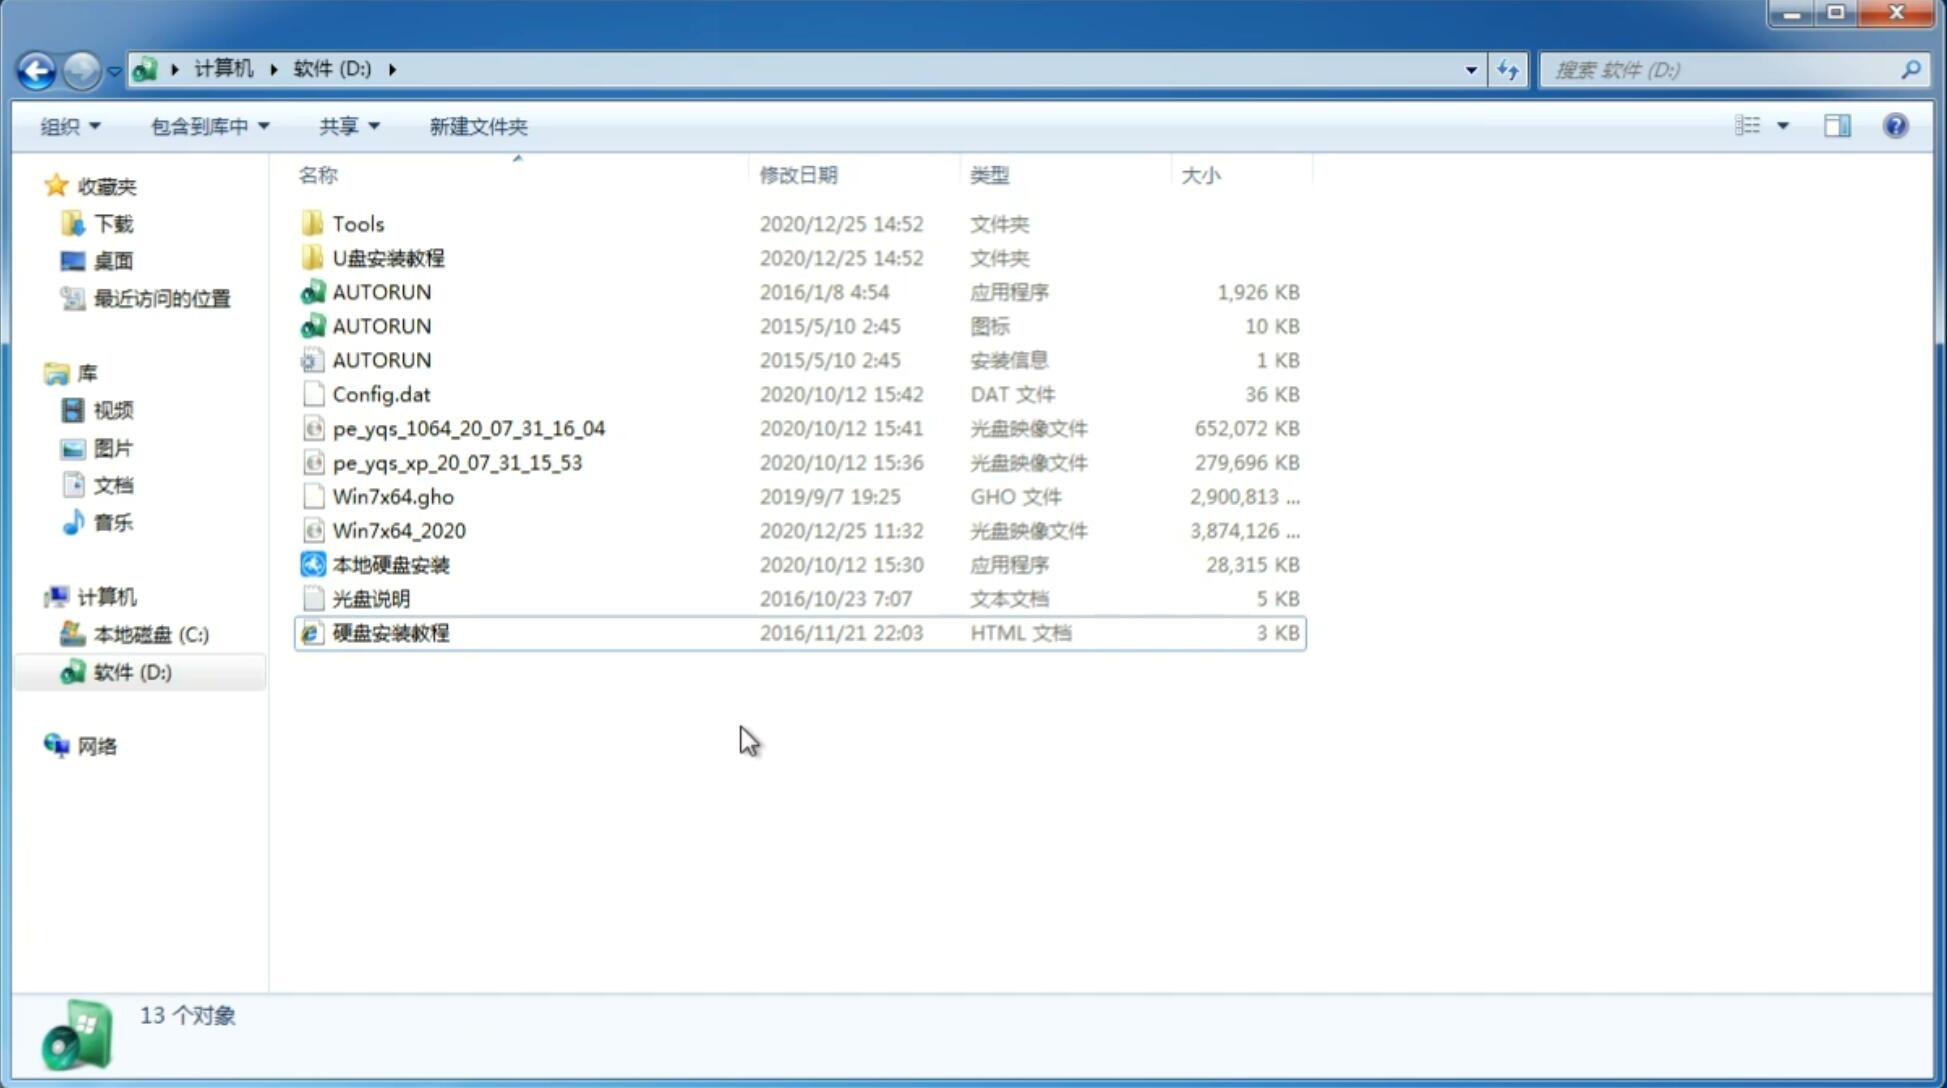The height and width of the screenshot is (1088, 1947).
Task: Open Win7x64.gho backup file
Action: tap(392, 496)
